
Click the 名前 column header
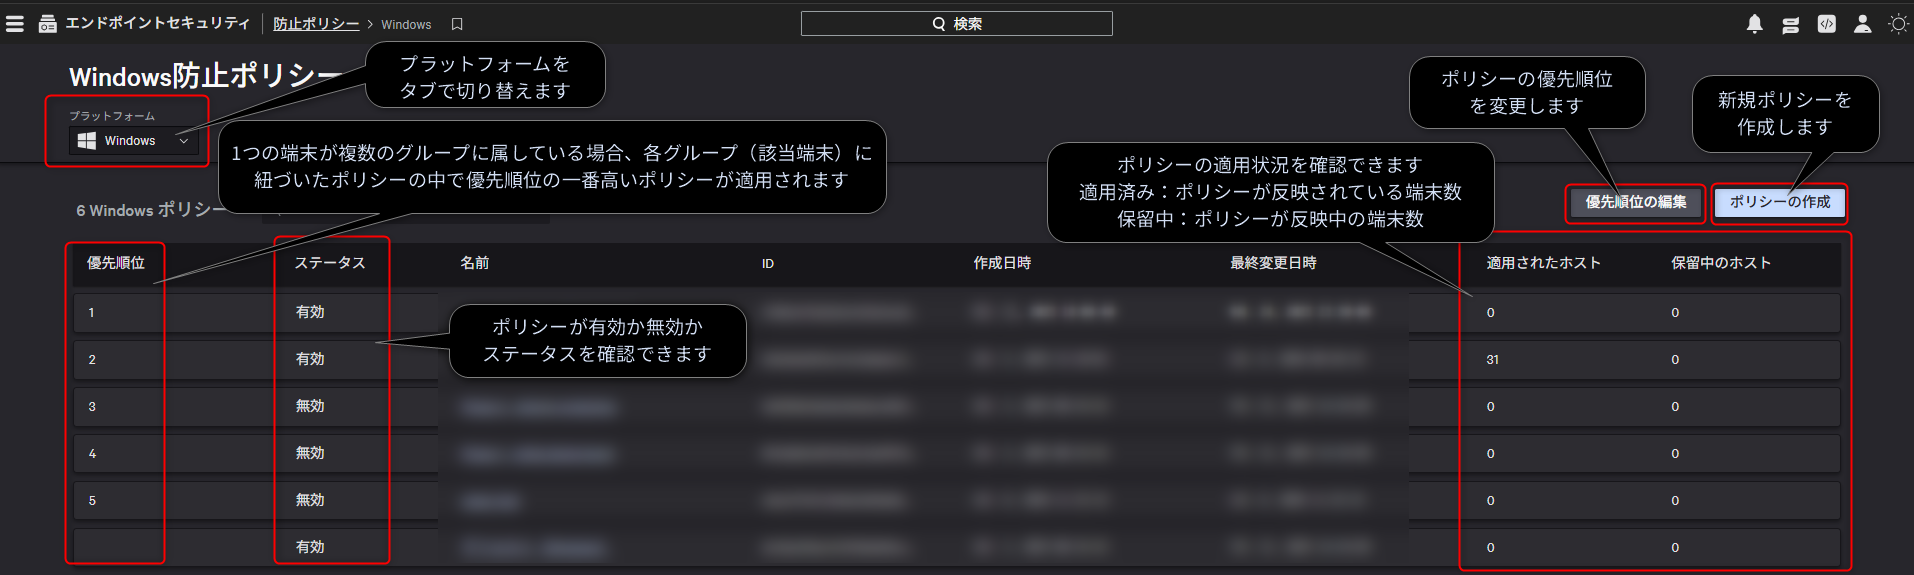474,263
